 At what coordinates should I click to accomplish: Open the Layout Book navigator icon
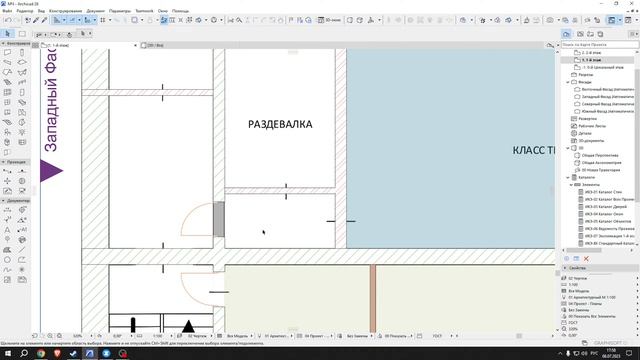coord(591,34)
